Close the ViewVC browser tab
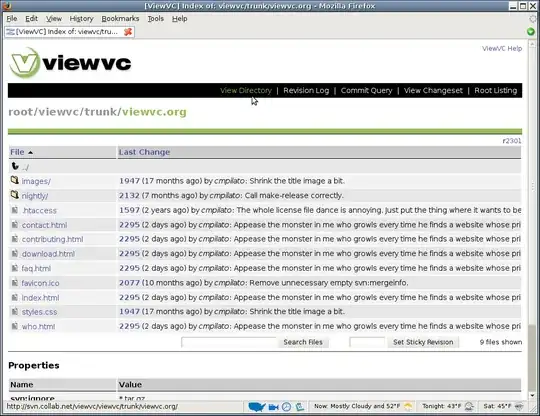The image size is (540, 416). [128, 32]
